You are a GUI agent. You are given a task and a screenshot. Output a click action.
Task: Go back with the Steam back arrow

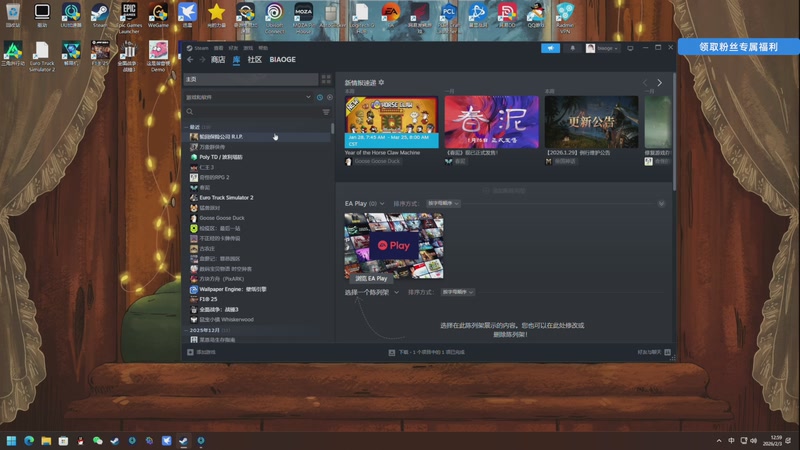point(190,60)
